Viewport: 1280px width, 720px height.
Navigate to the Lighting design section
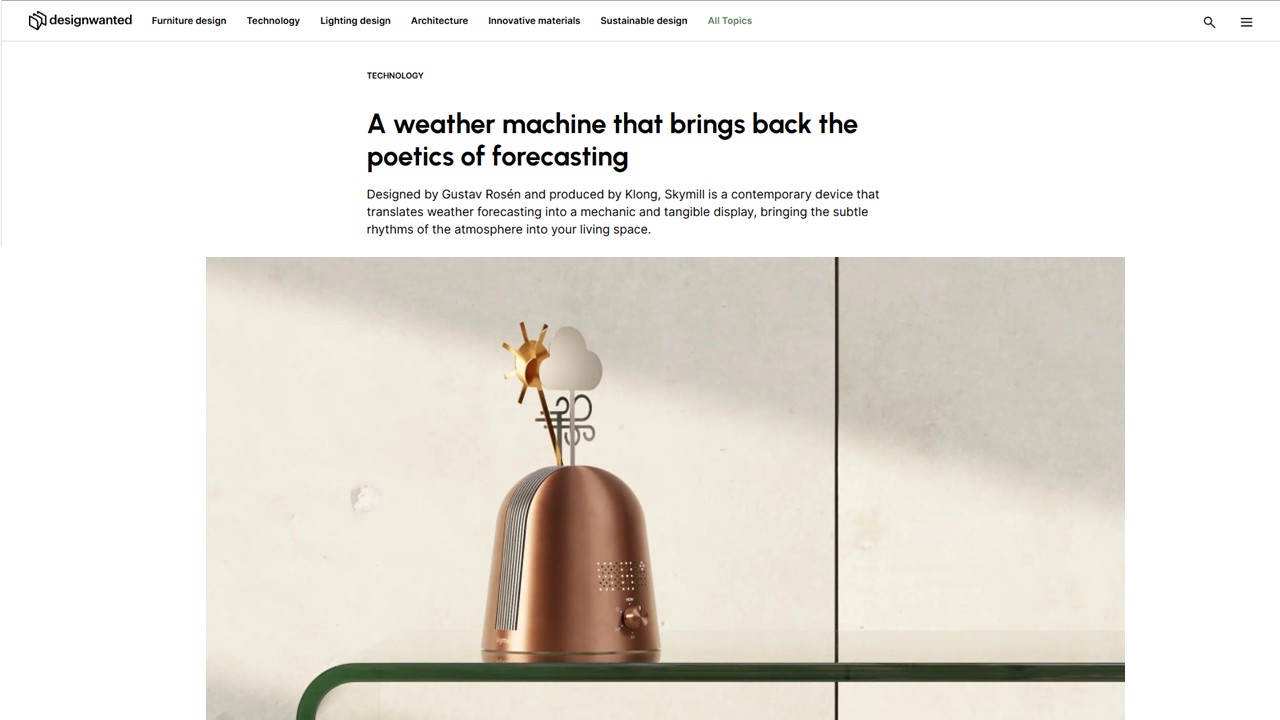[355, 21]
